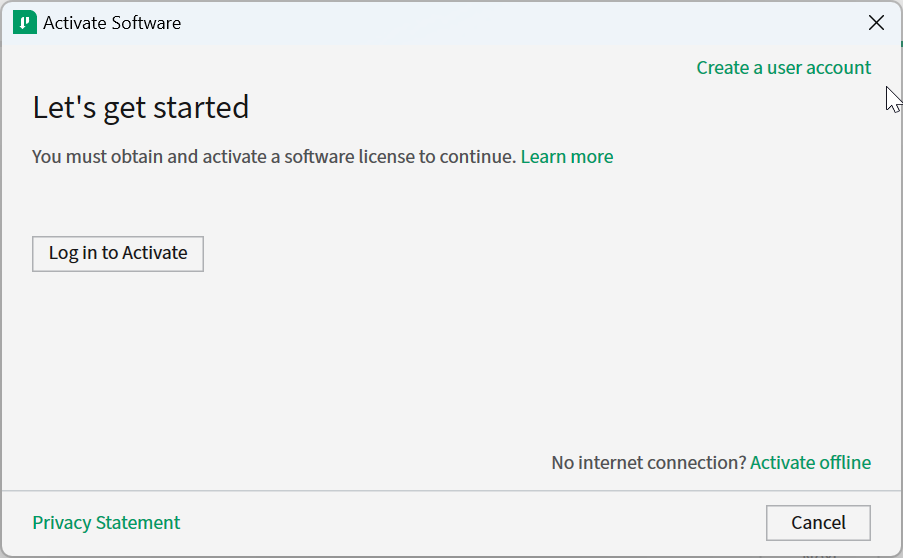The image size is (903, 558).
Task: Click the separator line above the footer
Action: coord(450,491)
